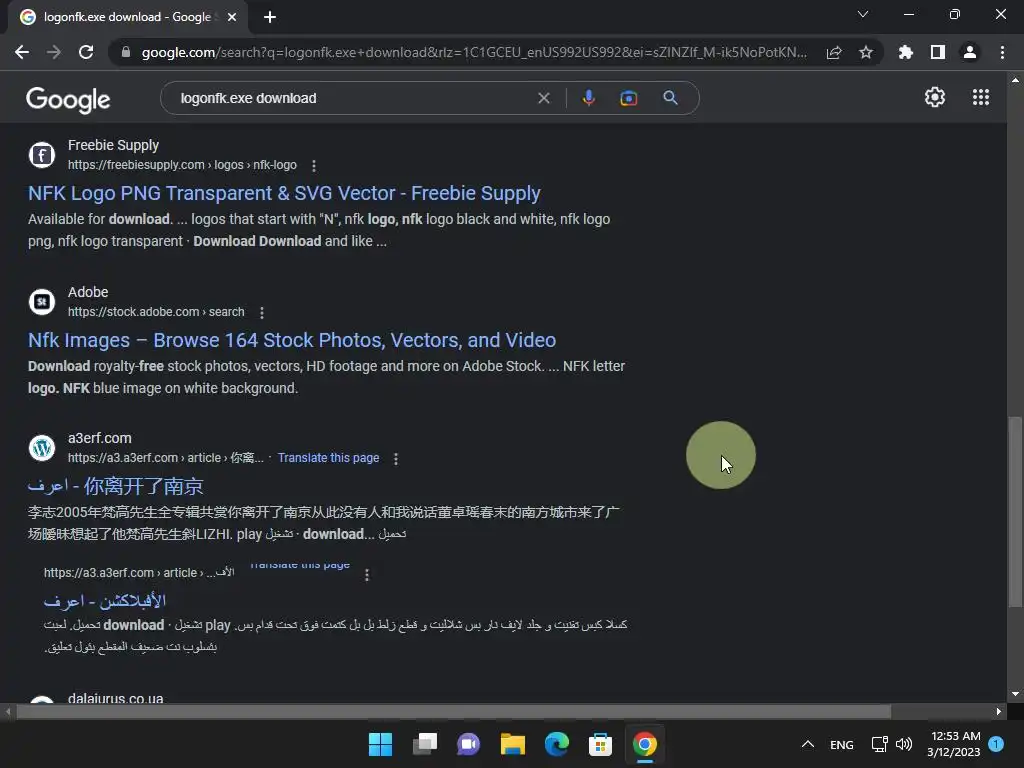Open a3erf.com result options menu
Image resolution: width=1024 pixels, height=768 pixels.
tap(396, 458)
